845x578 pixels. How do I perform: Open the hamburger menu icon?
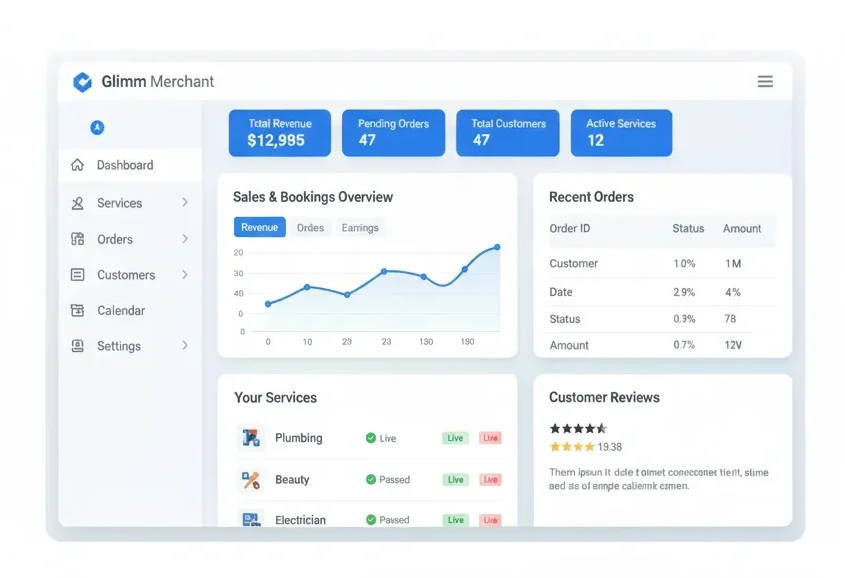pyautogui.click(x=765, y=82)
